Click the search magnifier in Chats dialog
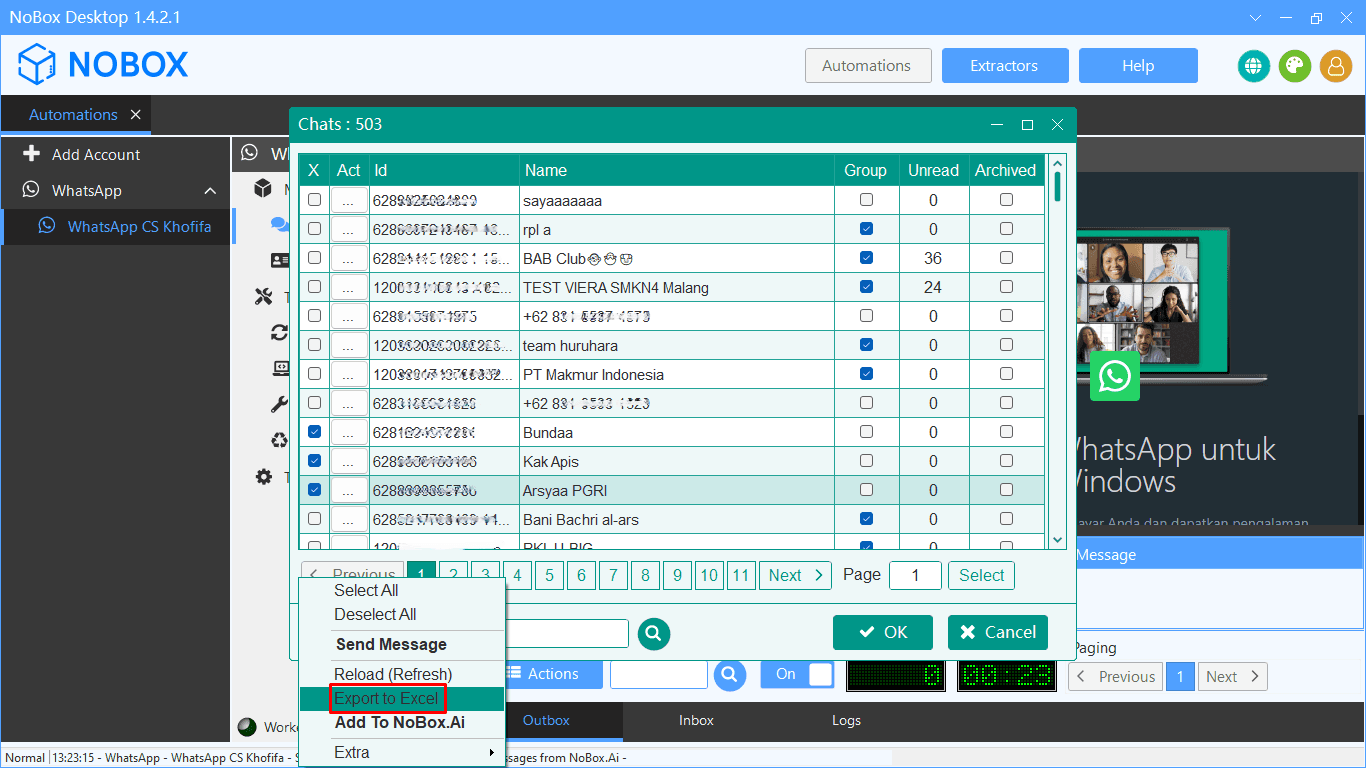 (x=653, y=633)
